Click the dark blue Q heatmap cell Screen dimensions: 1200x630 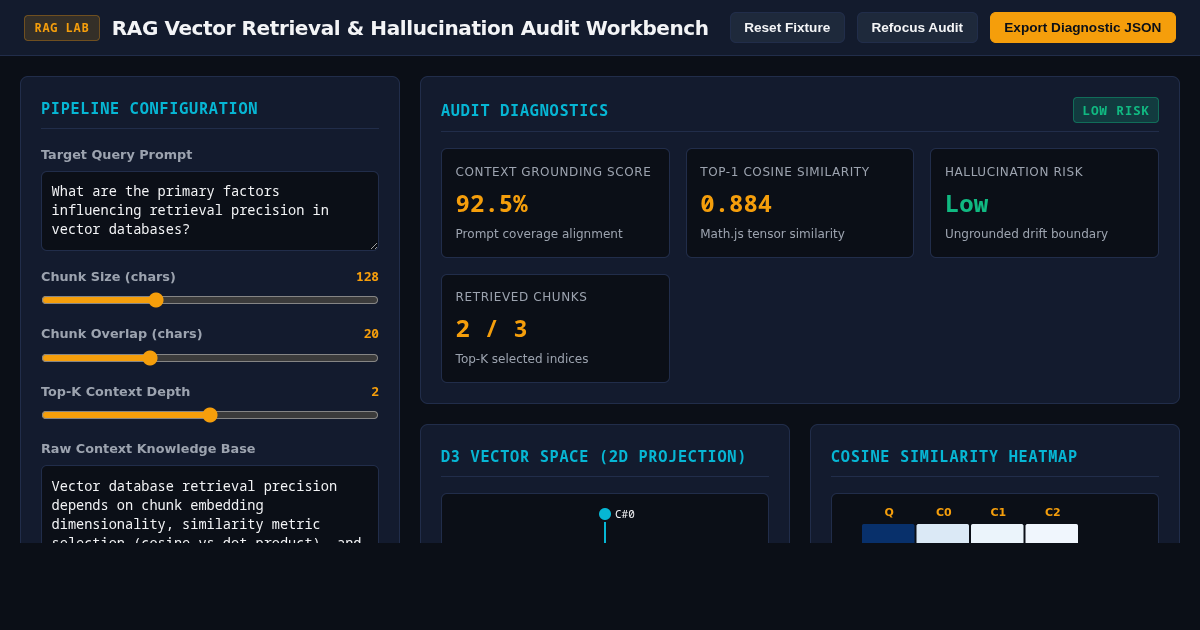(888, 534)
